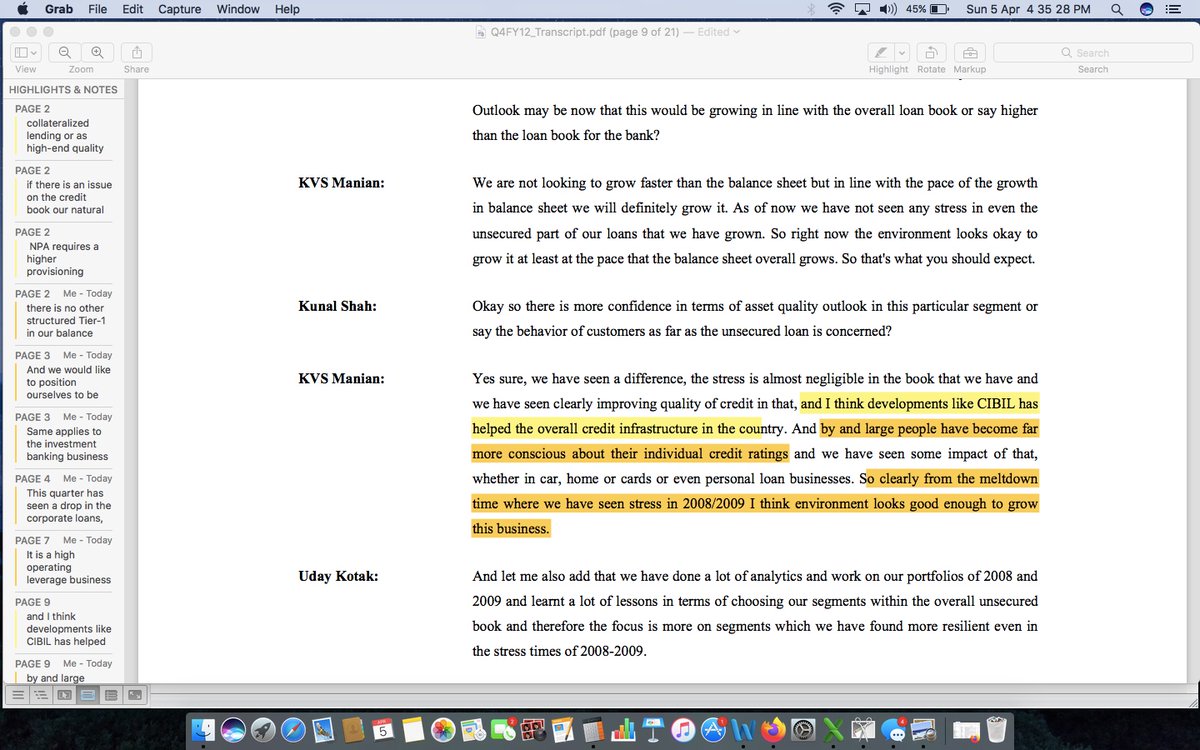Open the Share menu in toolbar
The height and width of the screenshot is (750, 1200).
click(136, 52)
